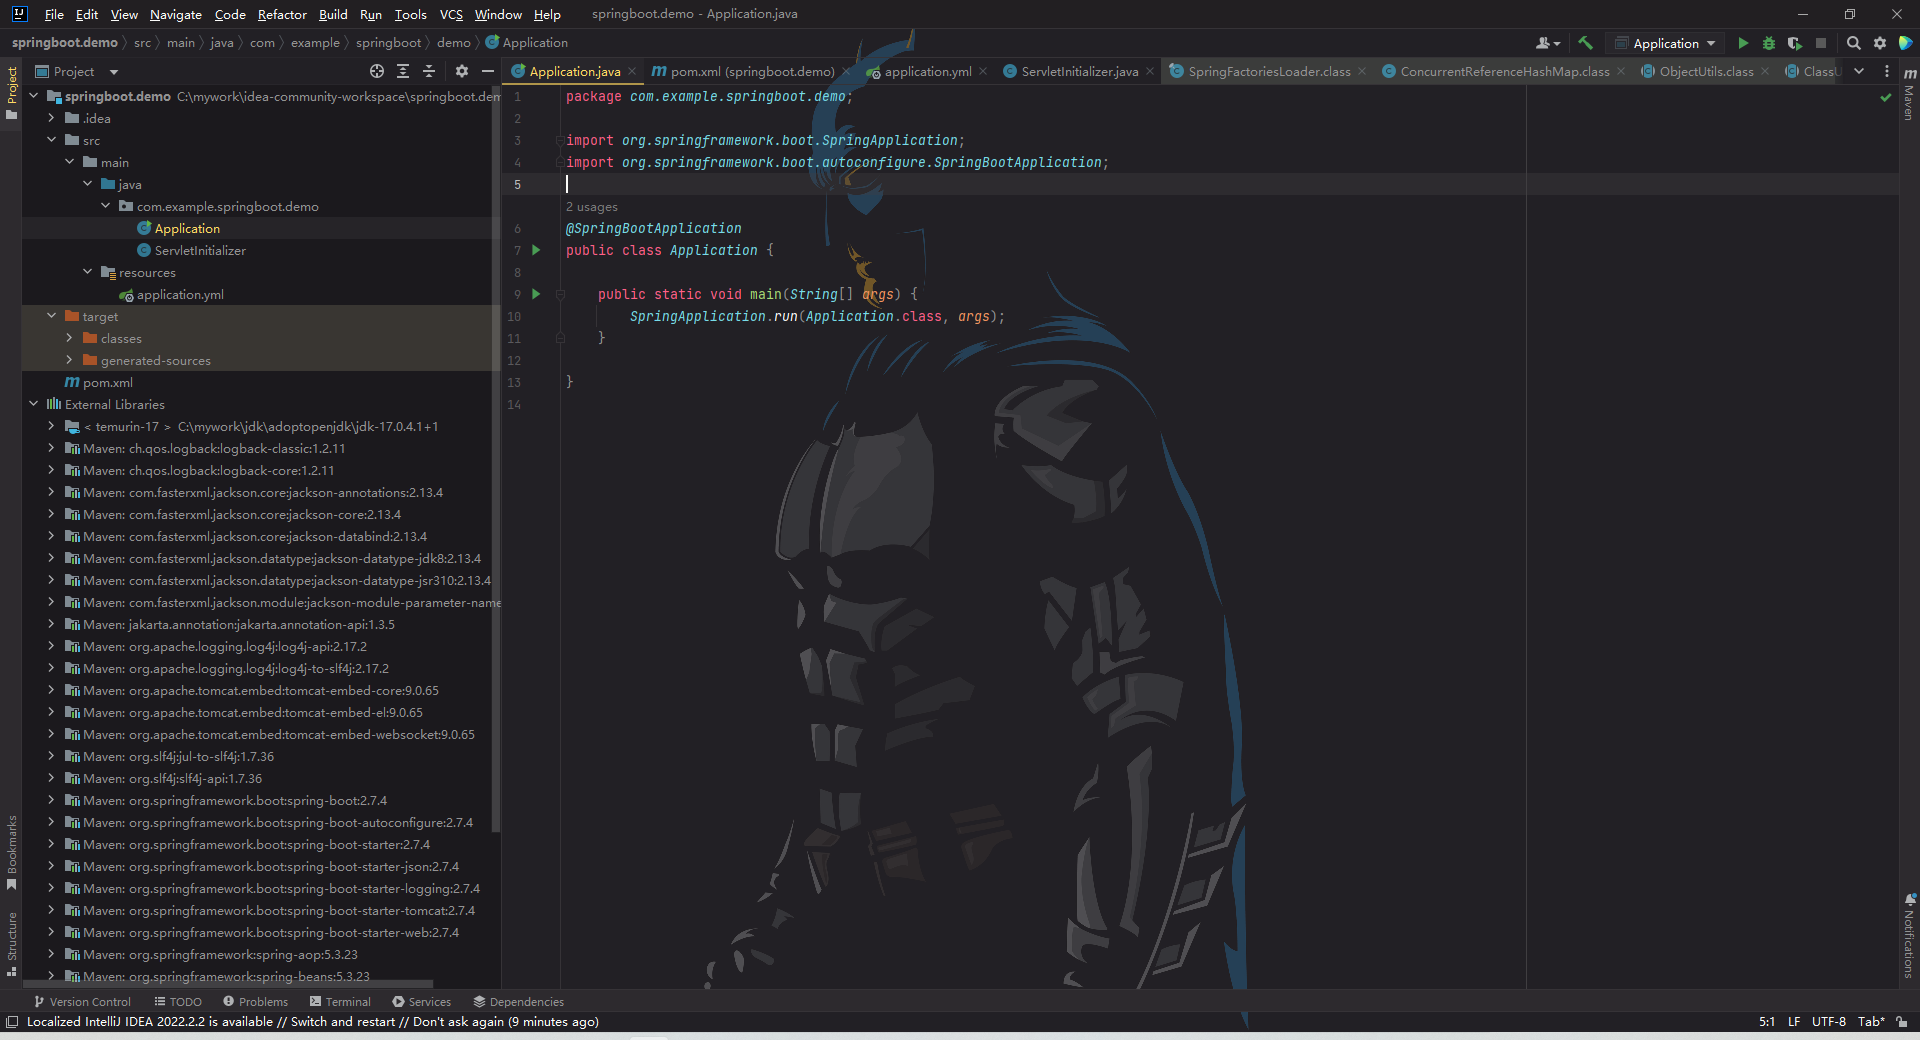Open the Refactor menu

pos(282,14)
